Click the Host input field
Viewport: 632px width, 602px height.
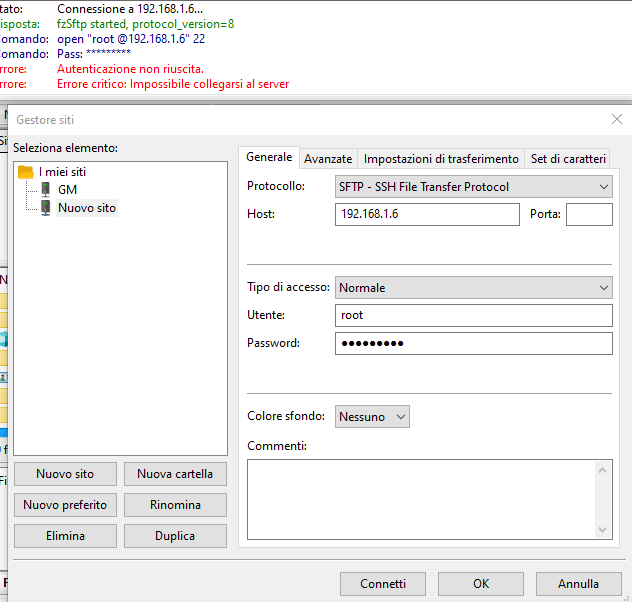(x=427, y=214)
